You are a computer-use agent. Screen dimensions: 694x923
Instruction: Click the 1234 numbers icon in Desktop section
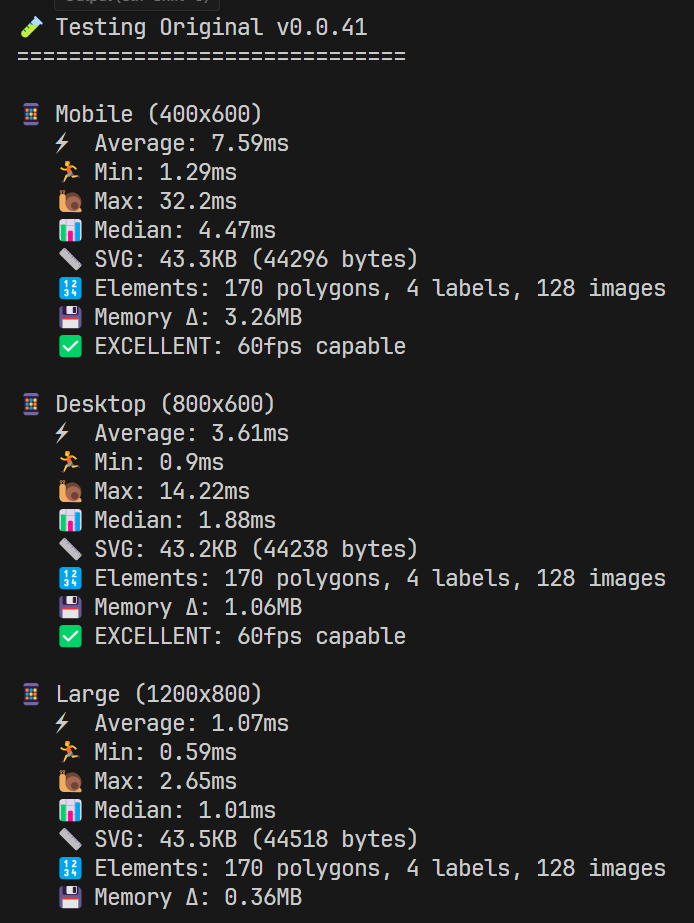[69, 579]
